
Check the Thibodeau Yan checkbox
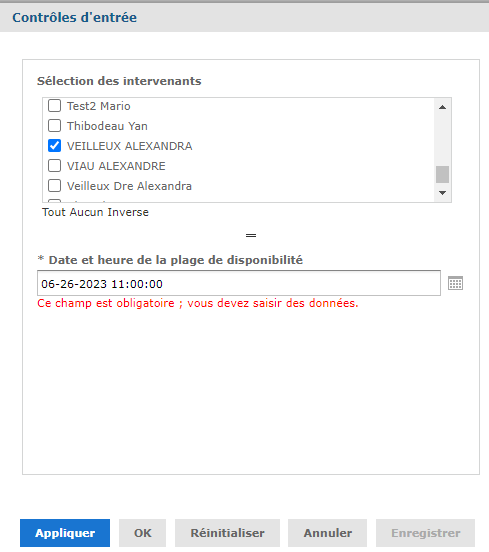(54, 126)
